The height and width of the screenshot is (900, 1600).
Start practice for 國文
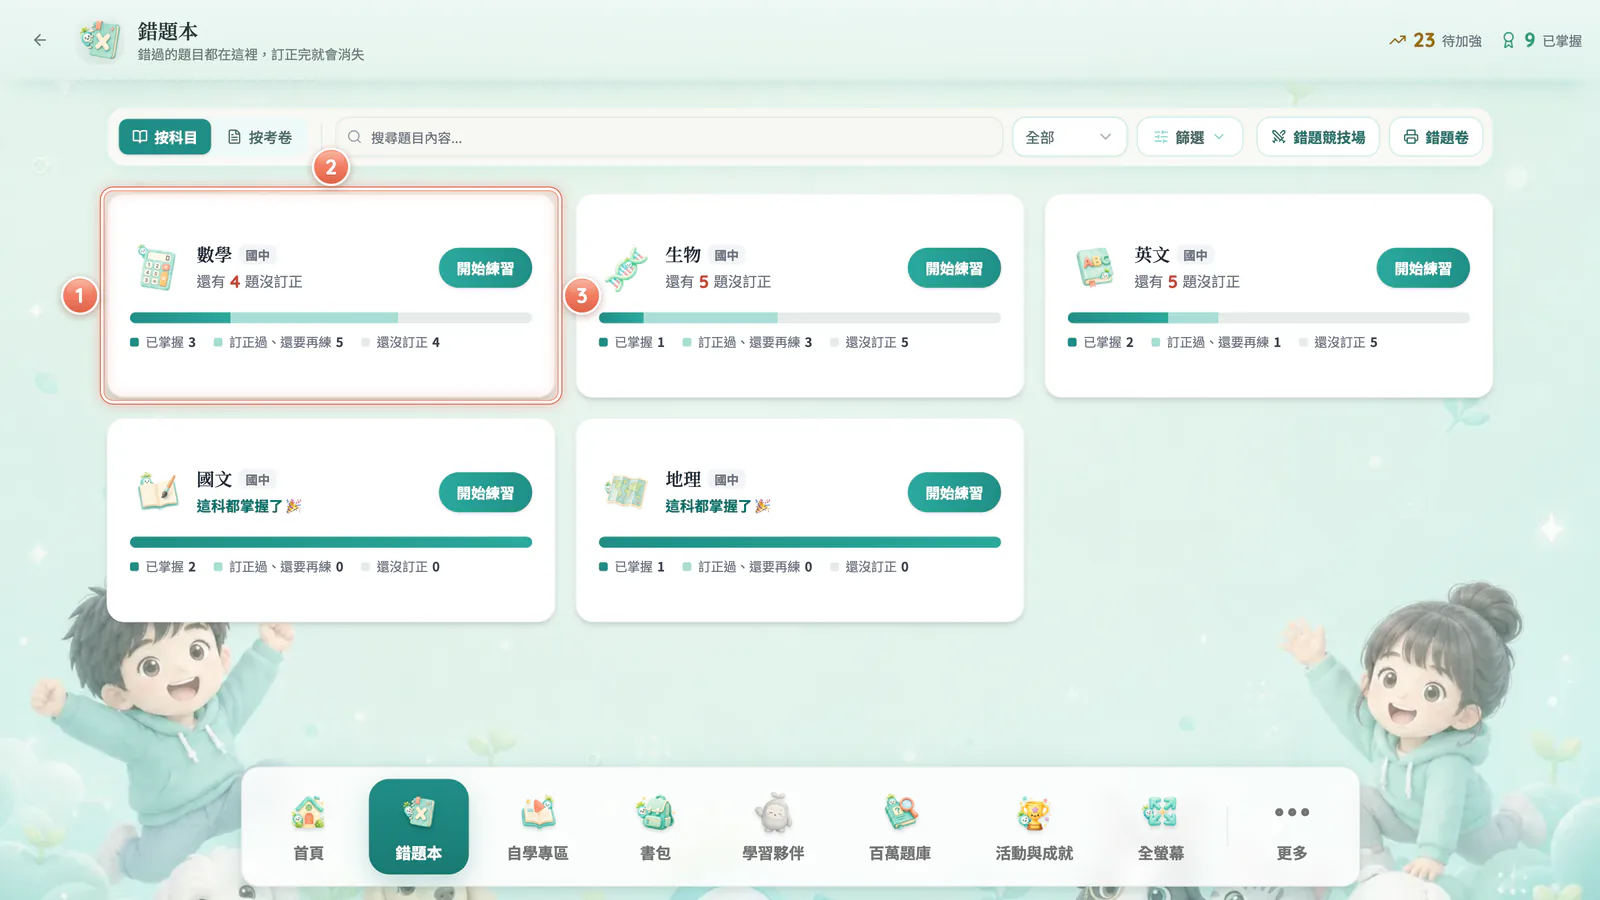[485, 492]
